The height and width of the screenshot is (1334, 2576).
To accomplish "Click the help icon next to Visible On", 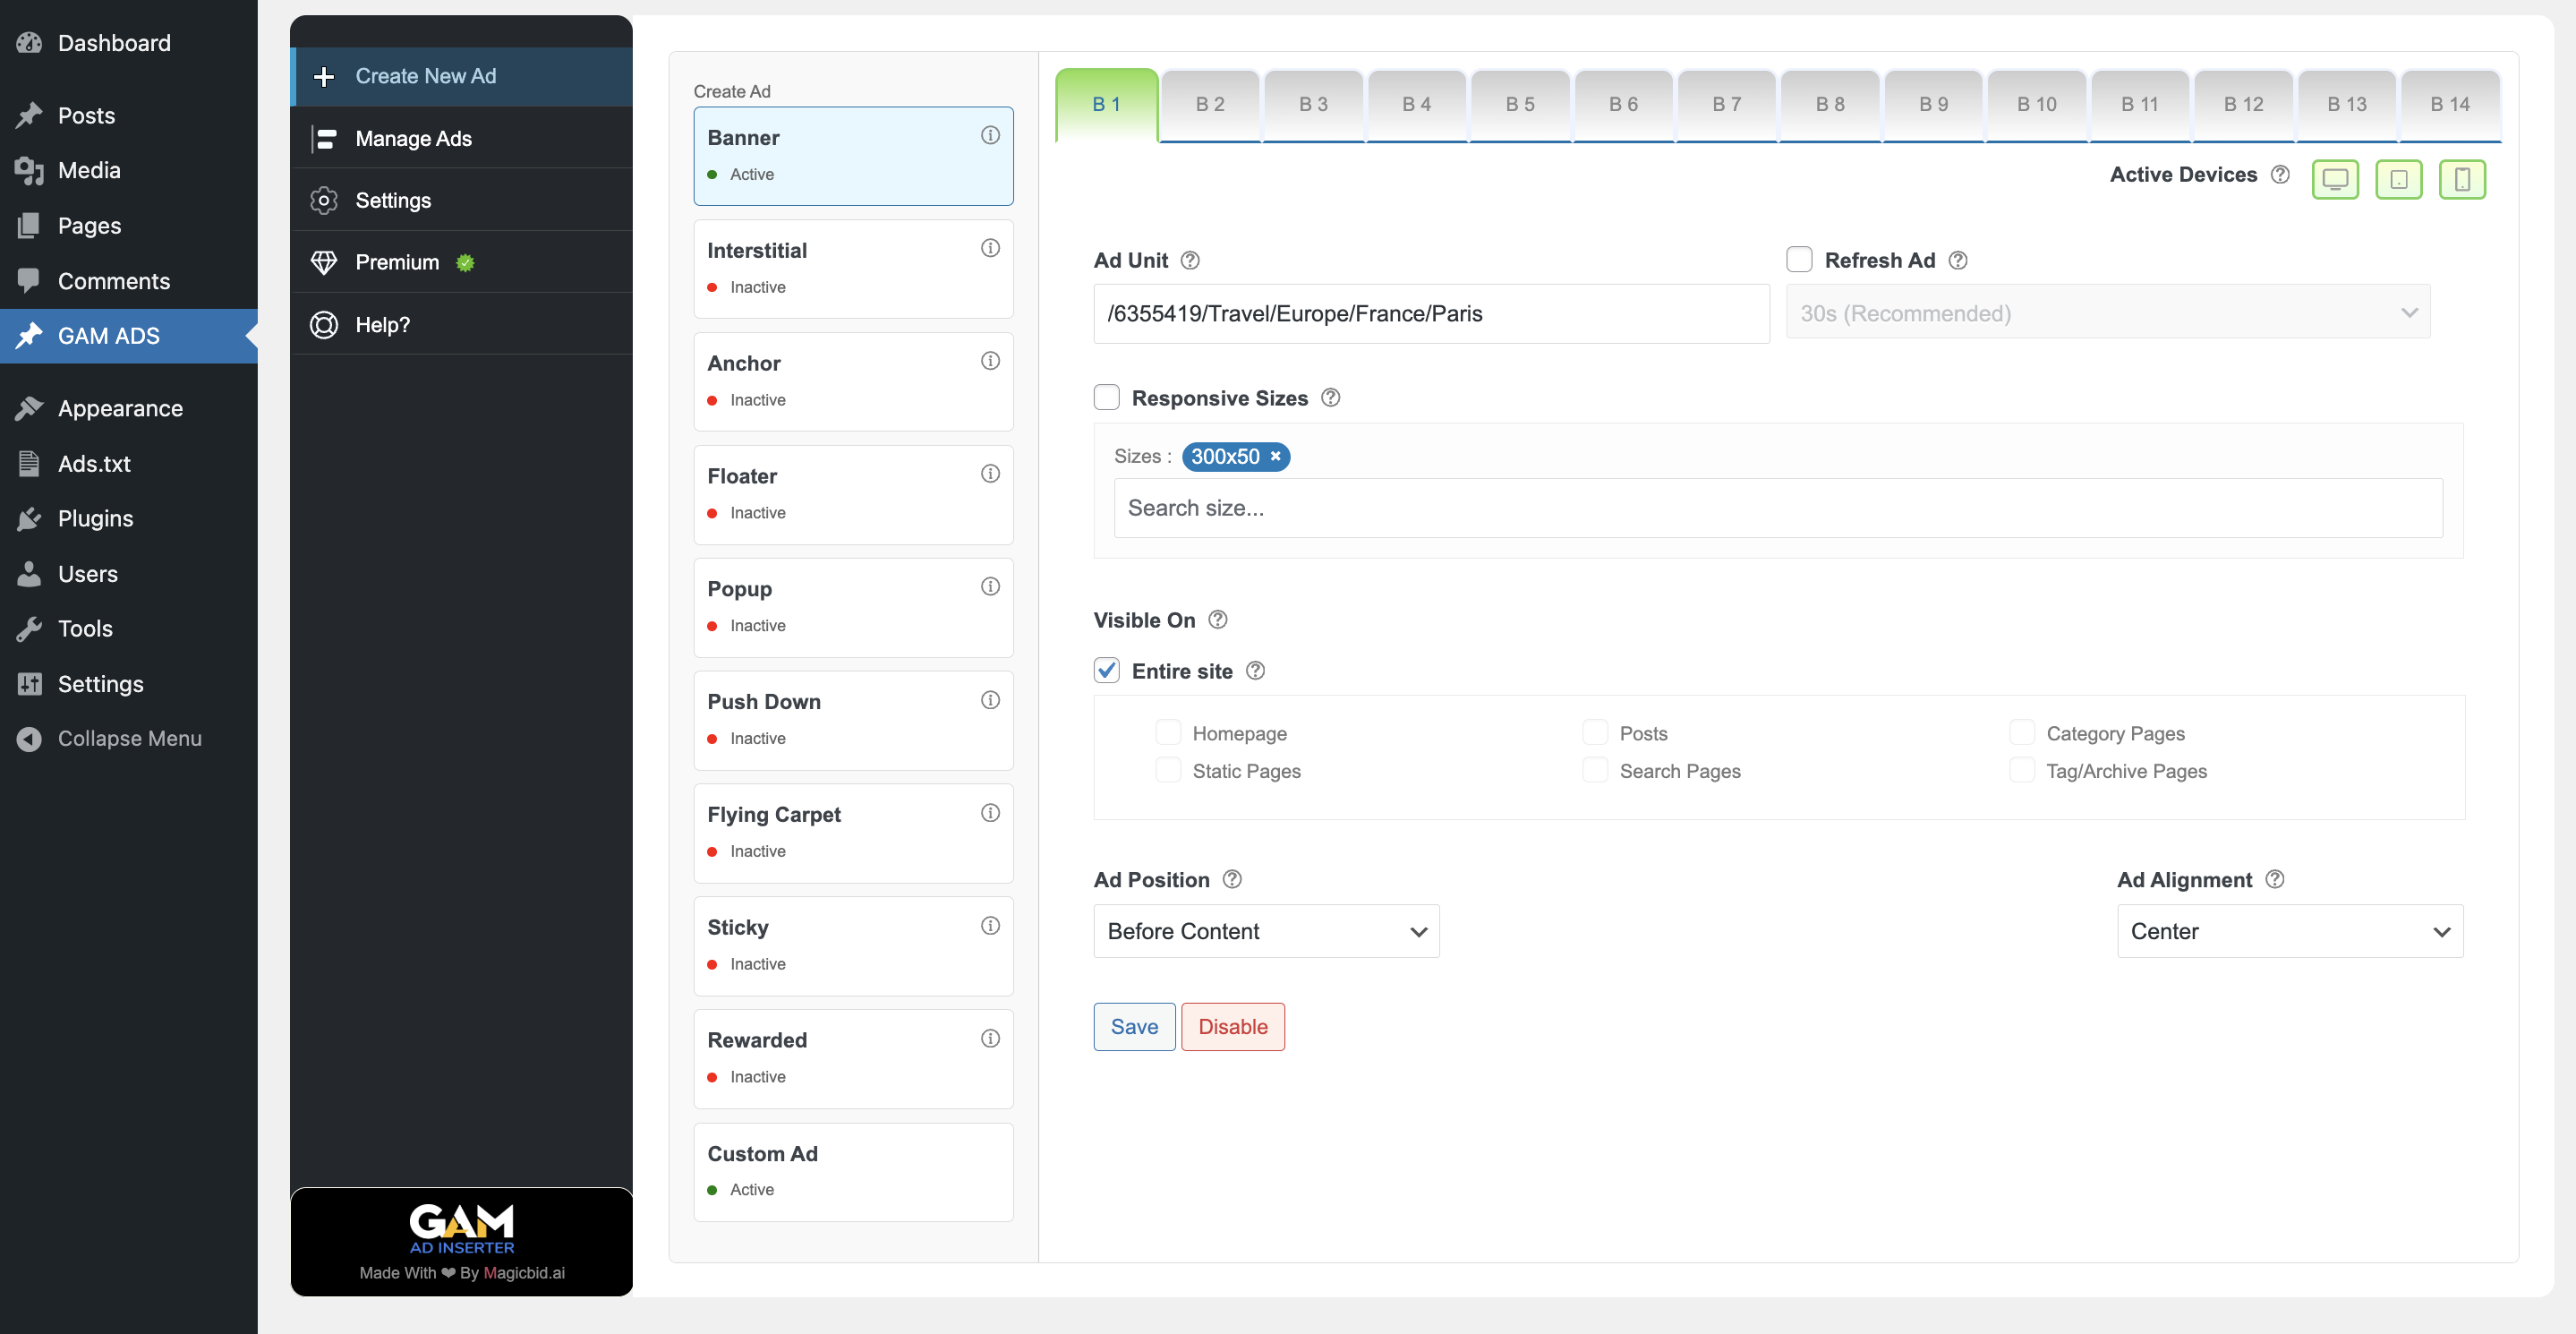I will coord(1217,620).
